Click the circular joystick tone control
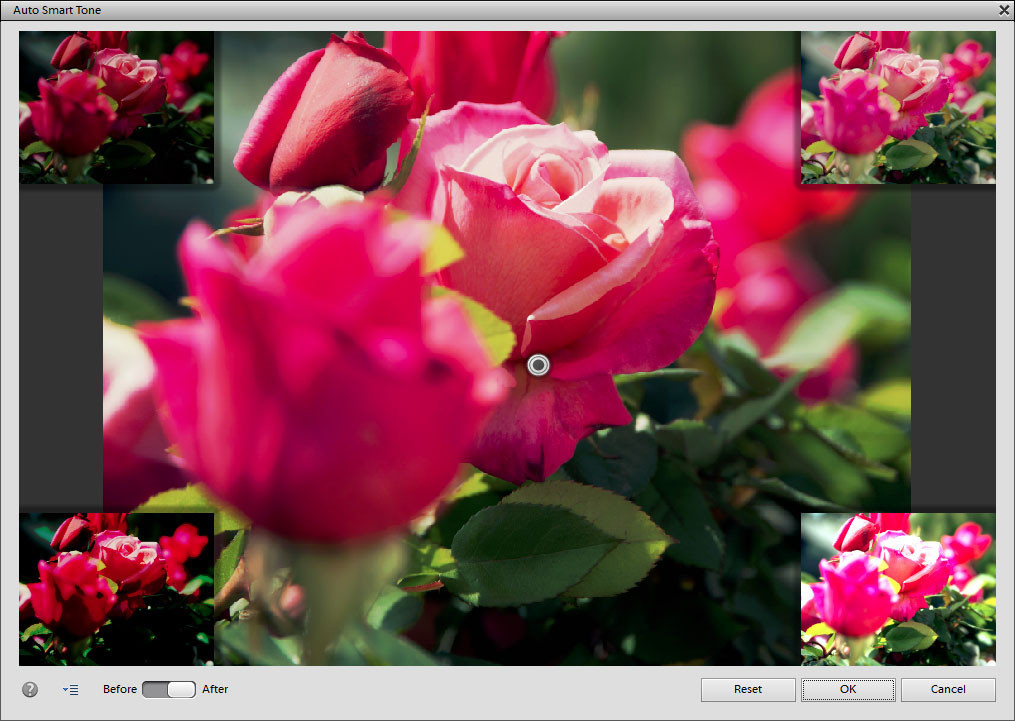Image resolution: width=1015 pixels, height=721 pixels. tap(538, 365)
